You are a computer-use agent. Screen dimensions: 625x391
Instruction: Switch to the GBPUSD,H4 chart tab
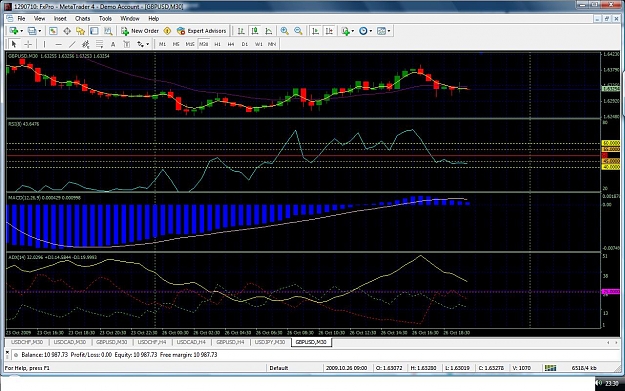(x=230, y=342)
